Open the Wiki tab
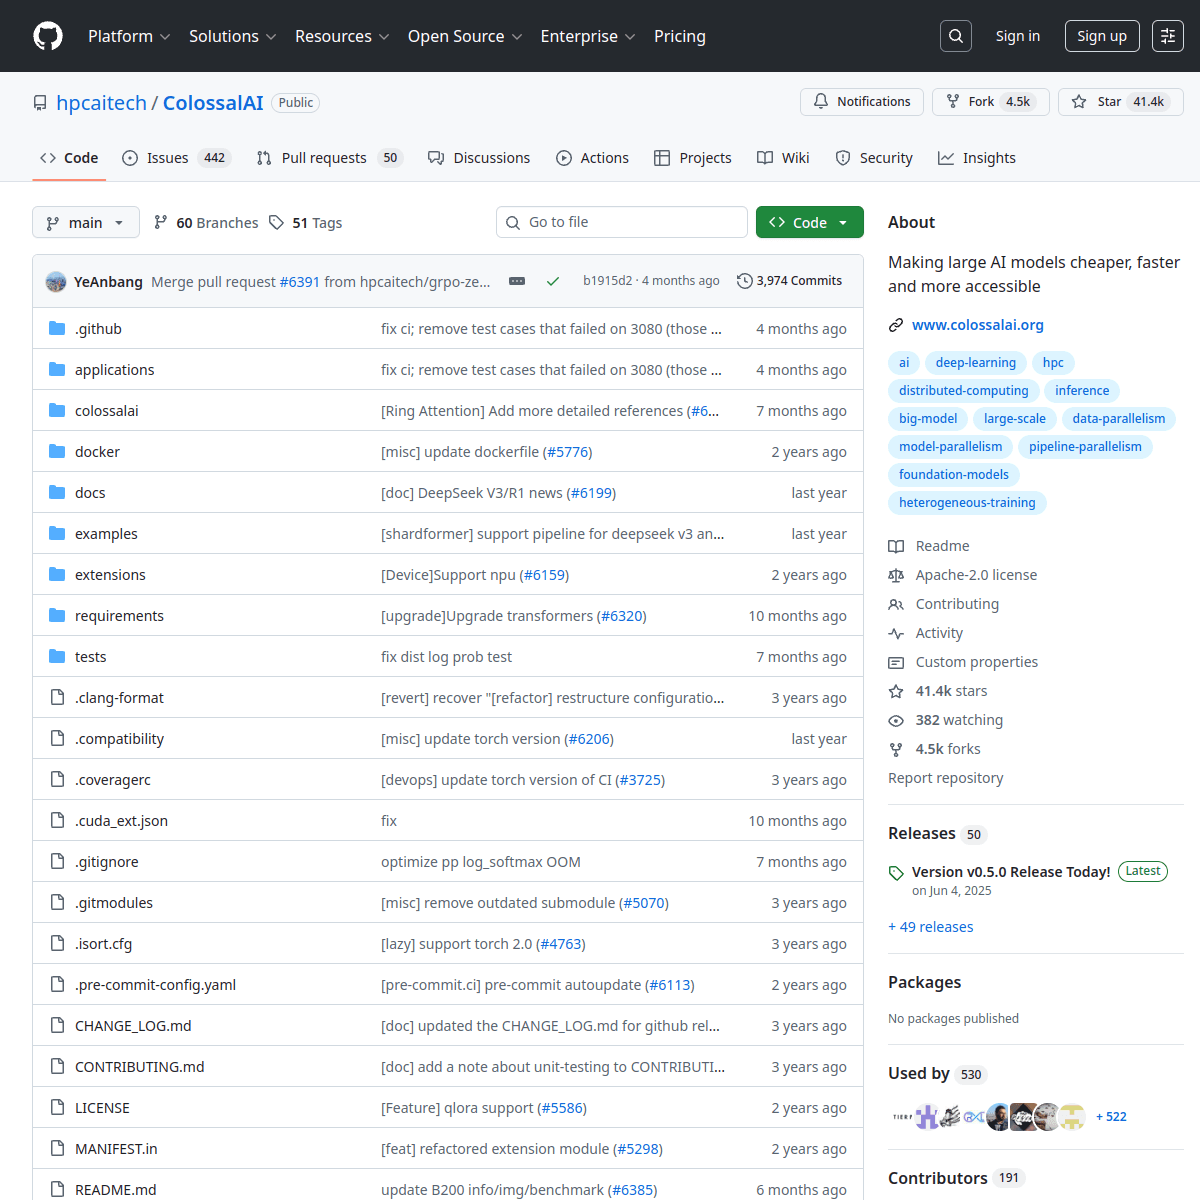Screen dimensions: 1200x1200 click(x=783, y=158)
